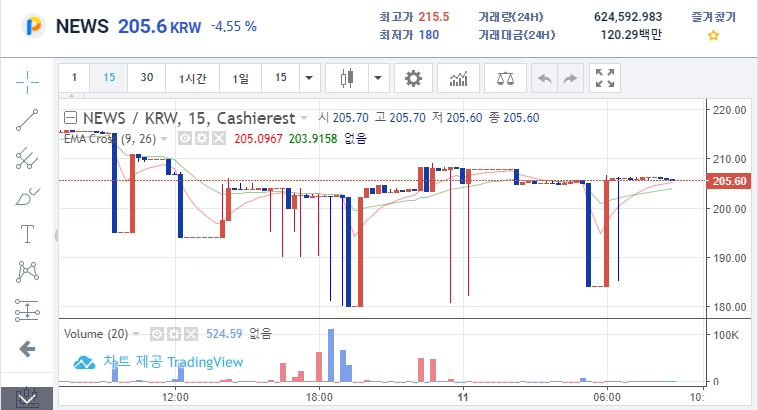The height and width of the screenshot is (410, 758).
Task: Click the 120.29백만 trade amount
Action: click(x=631, y=35)
